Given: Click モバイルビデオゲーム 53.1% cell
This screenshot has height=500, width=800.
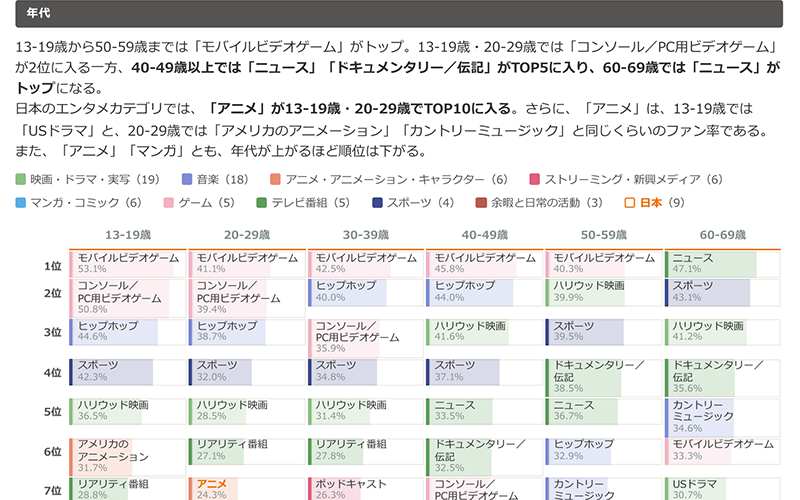Looking at the screenshot, I should (128, 264).
